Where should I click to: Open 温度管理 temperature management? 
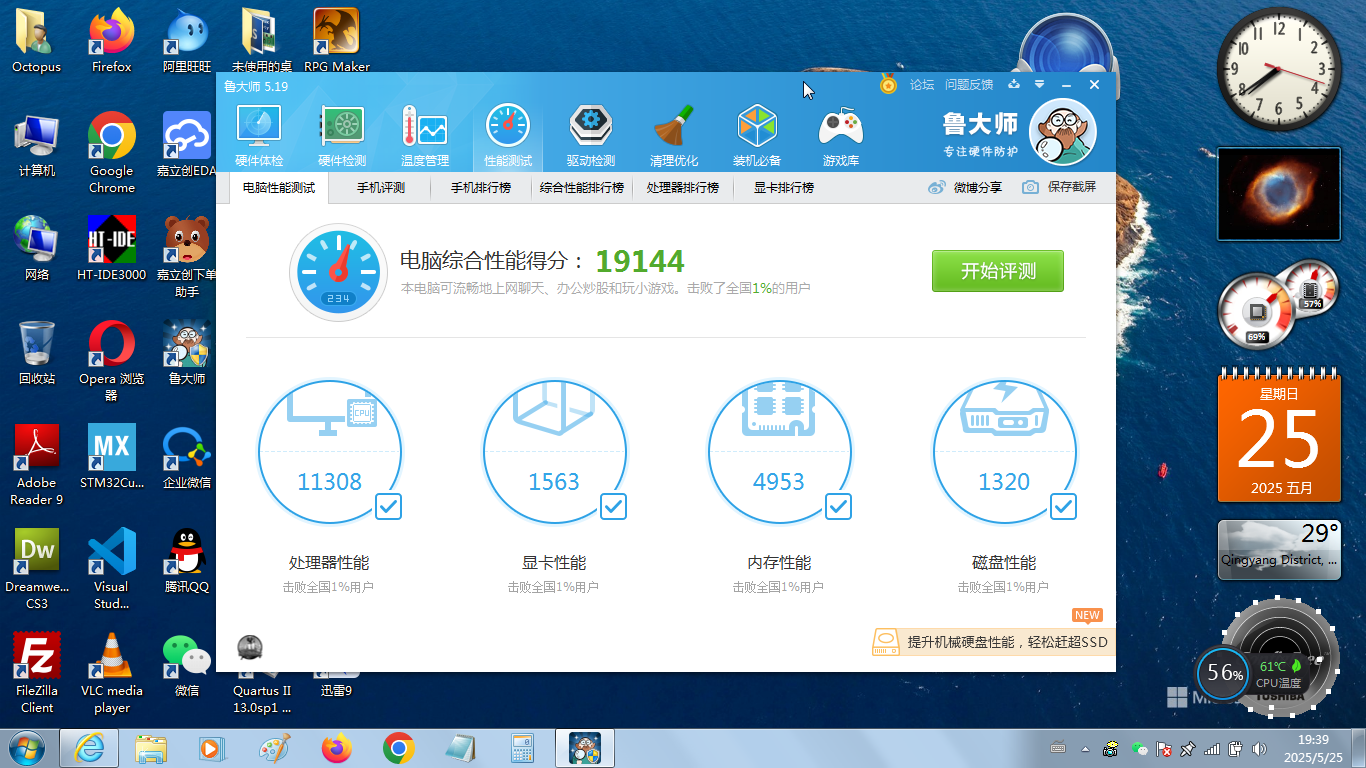(x=425, y=136)
